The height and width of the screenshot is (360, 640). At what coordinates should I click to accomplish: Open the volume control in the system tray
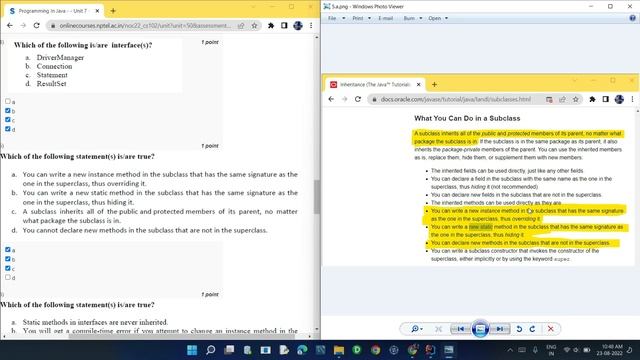click(576, 350)
